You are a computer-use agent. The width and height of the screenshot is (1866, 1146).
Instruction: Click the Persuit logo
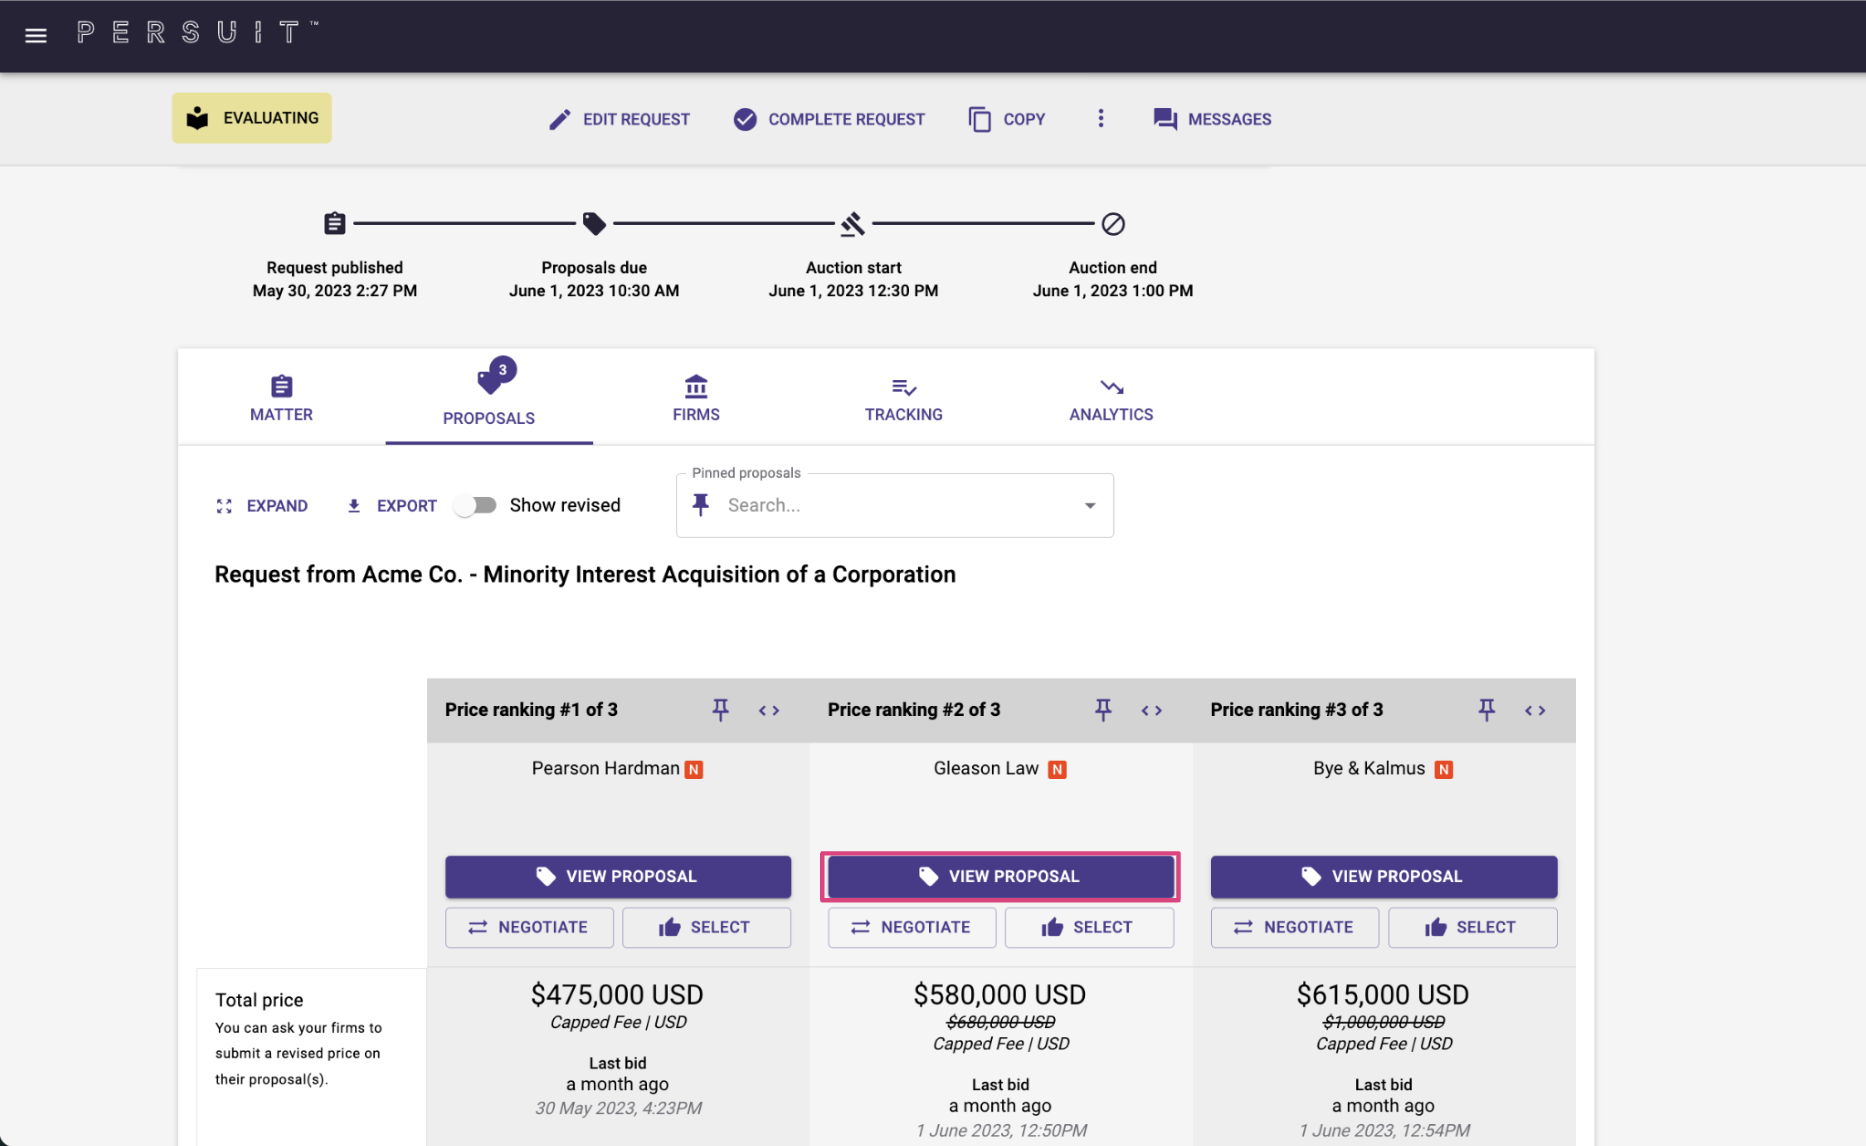coord(197,33)
